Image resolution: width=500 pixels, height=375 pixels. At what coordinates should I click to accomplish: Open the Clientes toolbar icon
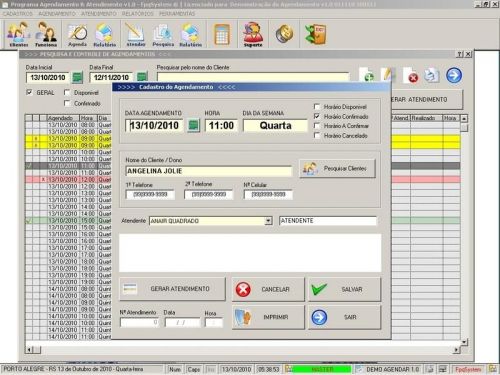(x=19, y=34)
